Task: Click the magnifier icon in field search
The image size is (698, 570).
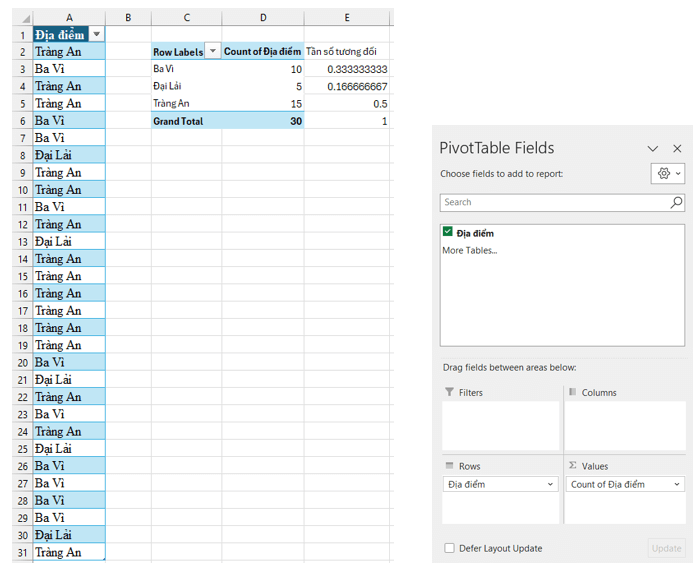Action: 676,202
